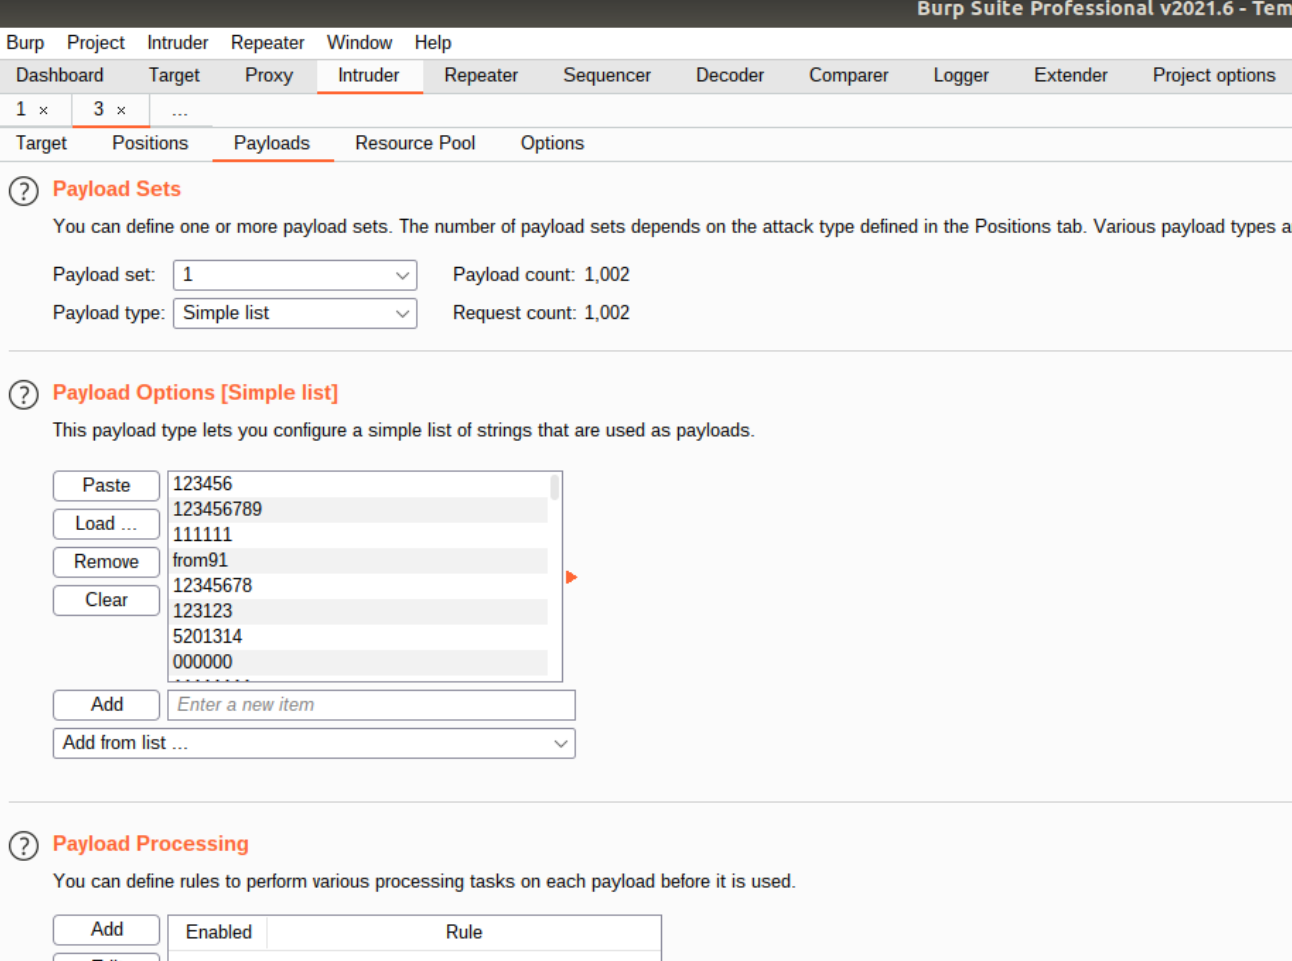Close Intruder attack tab 3

[x=121, y=111]
